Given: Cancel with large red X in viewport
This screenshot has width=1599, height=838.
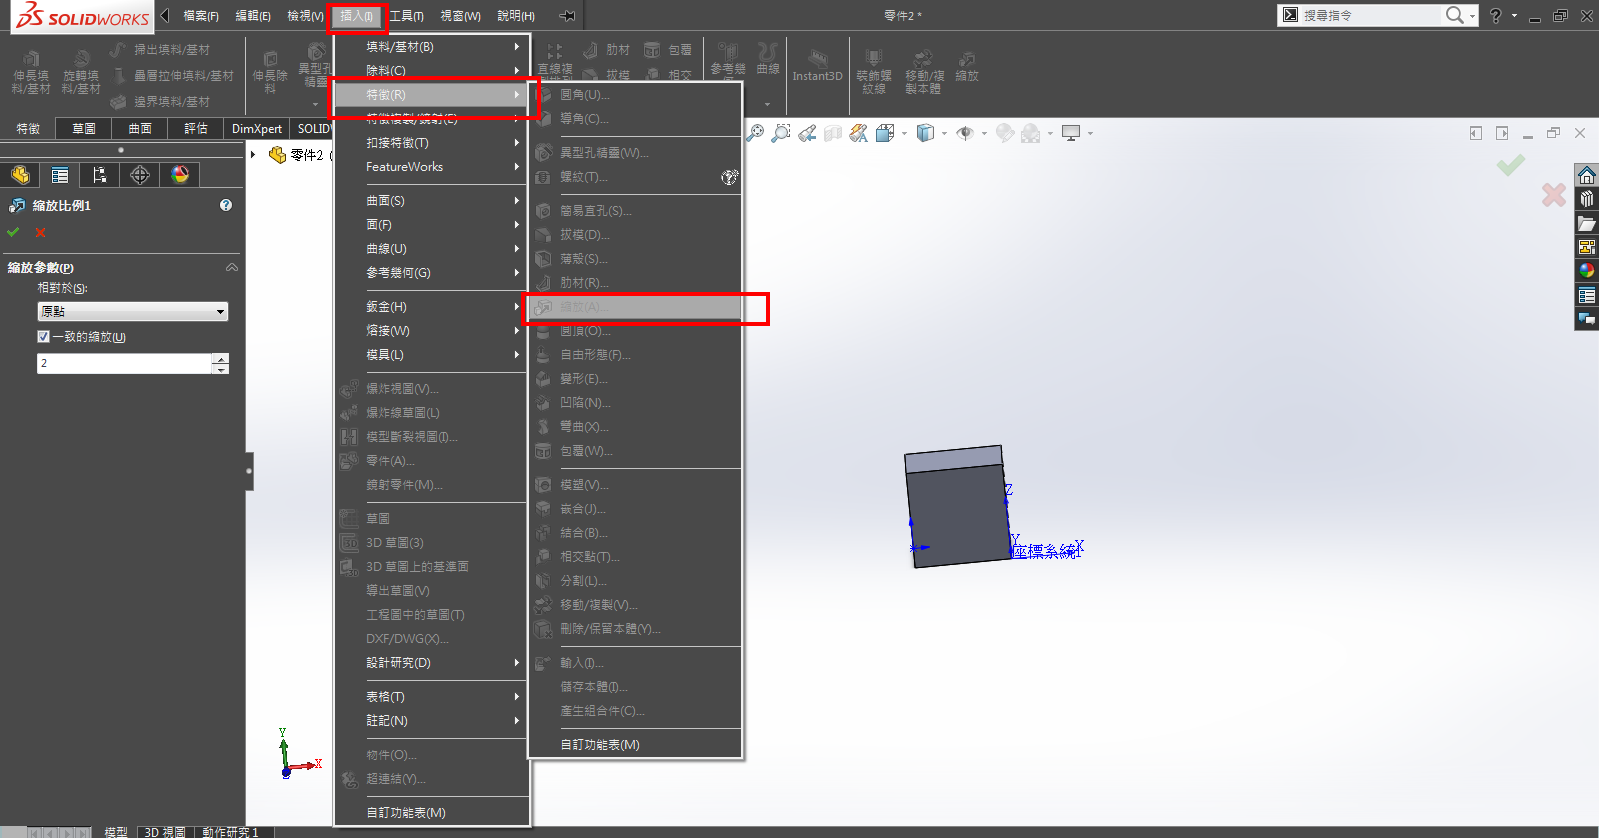Looking at the screenshot, I should click(x=1553, y=195).
